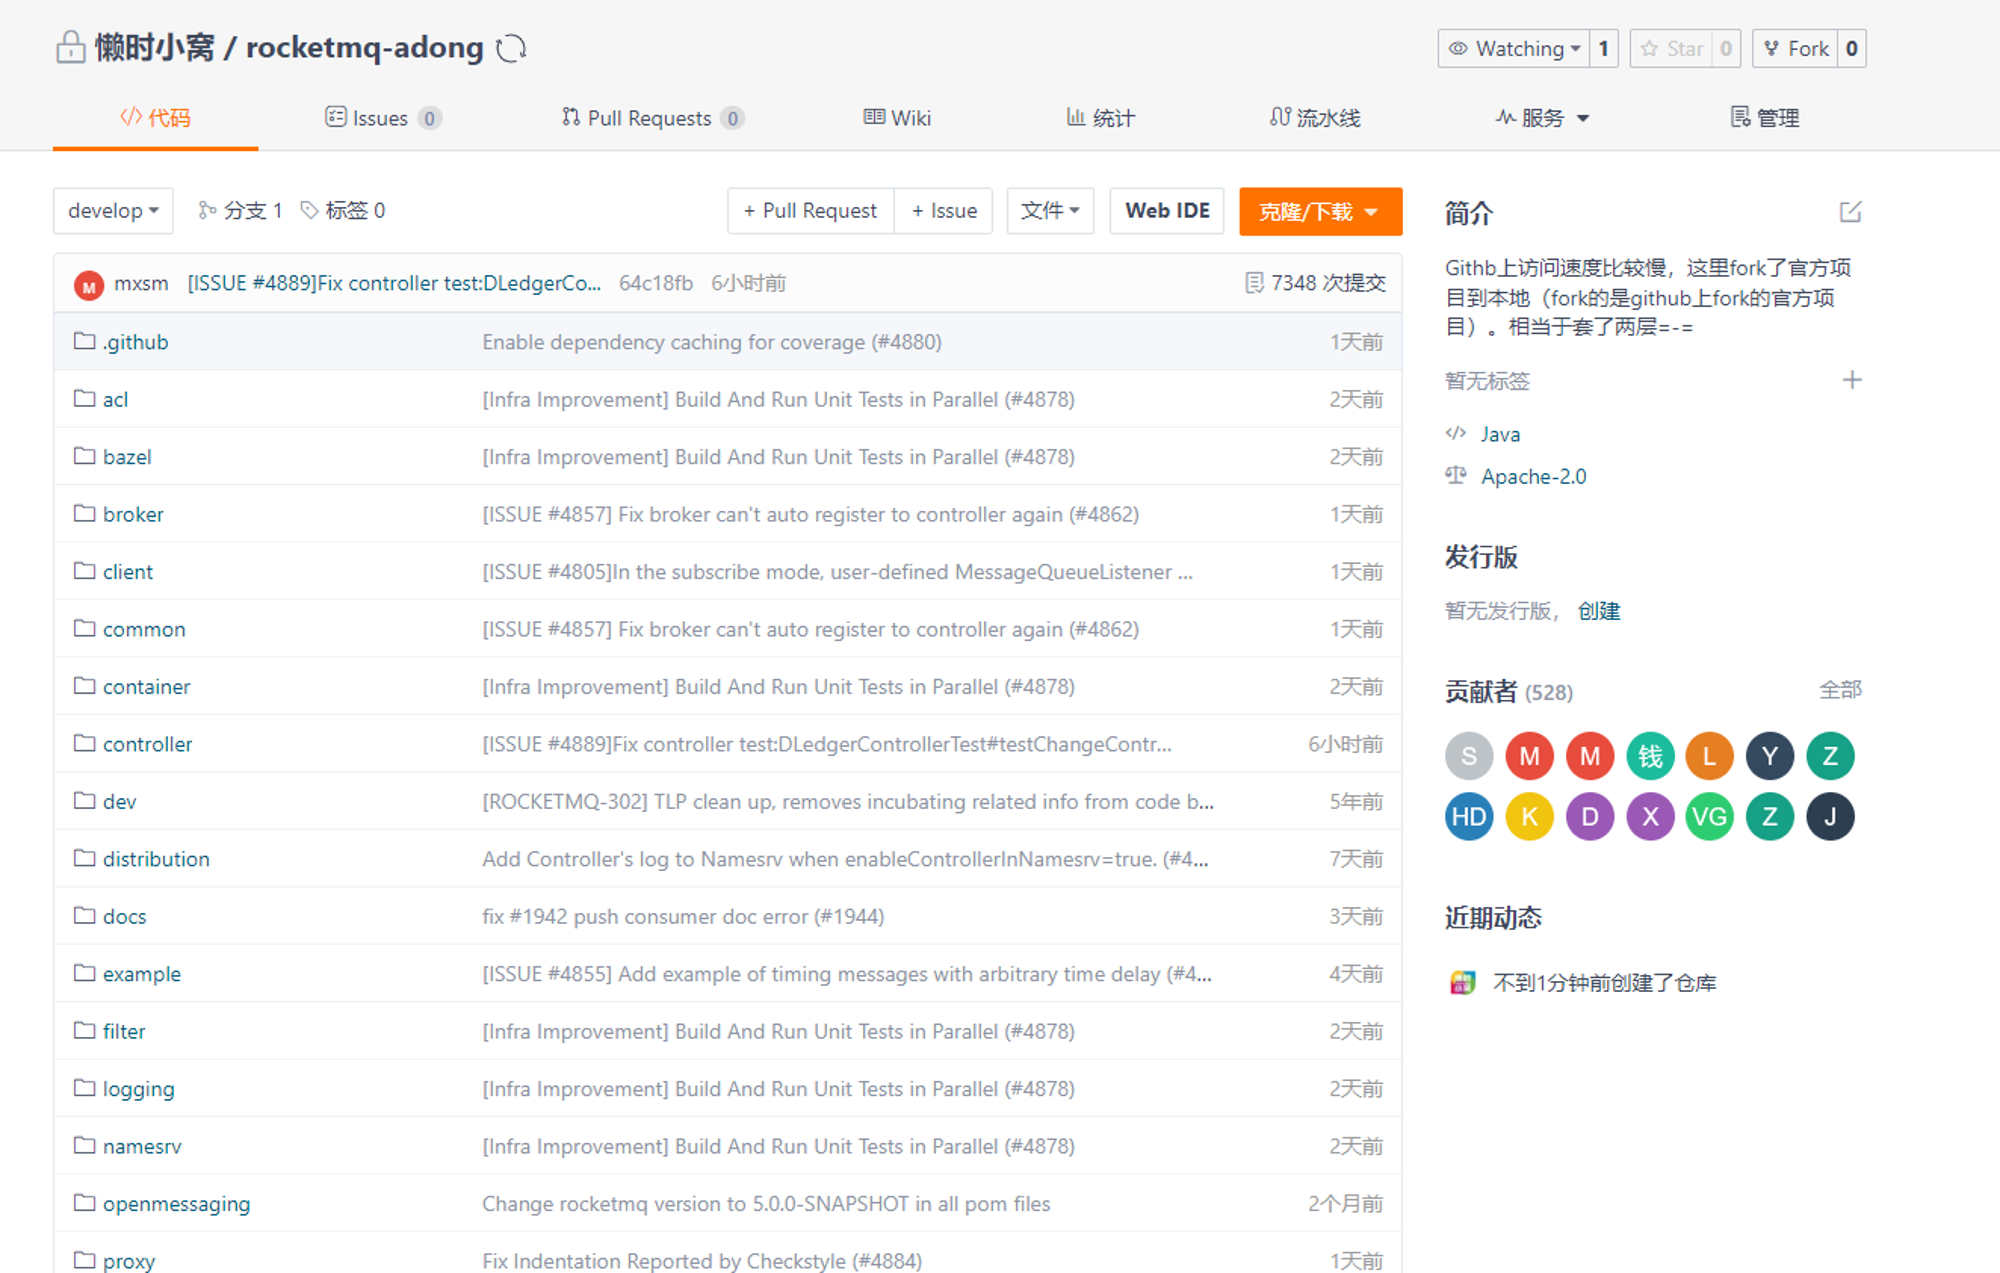
Task: Expand the 文件 dropdown
Action: (1050, 211)
